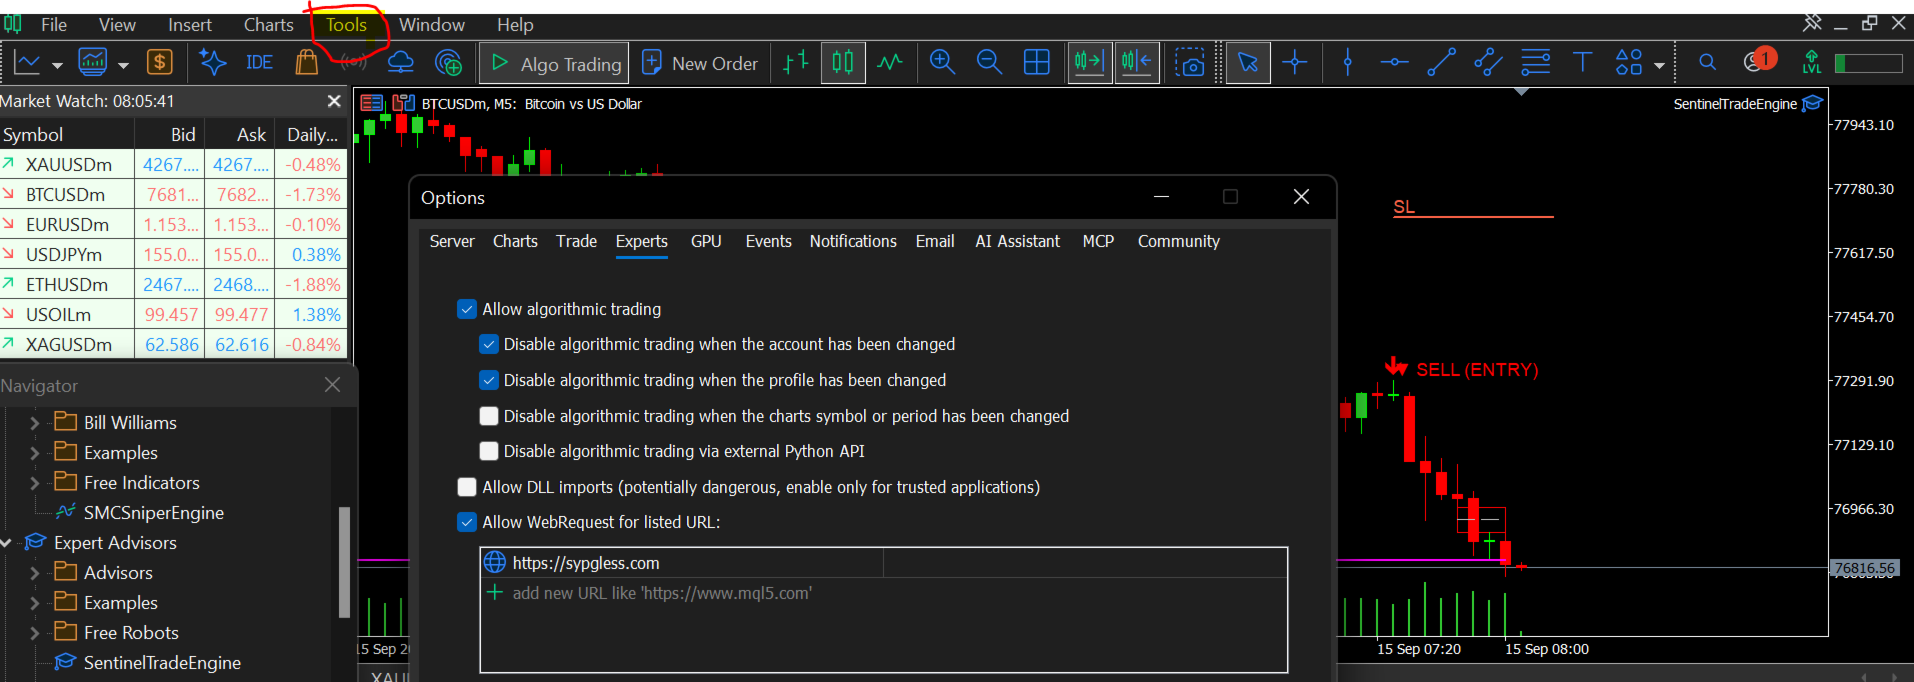1914x682 pixels.
Task: Select the text label tool
Action: pos(1582,63)
